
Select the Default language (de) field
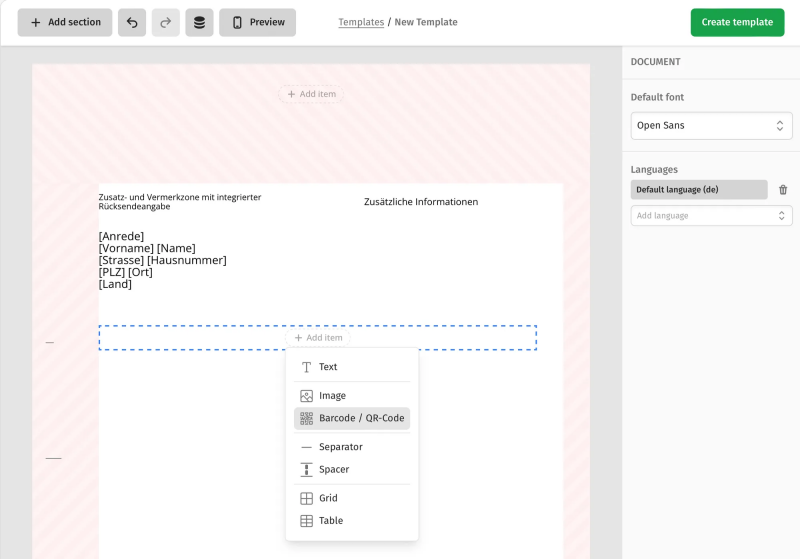(699, 190)
